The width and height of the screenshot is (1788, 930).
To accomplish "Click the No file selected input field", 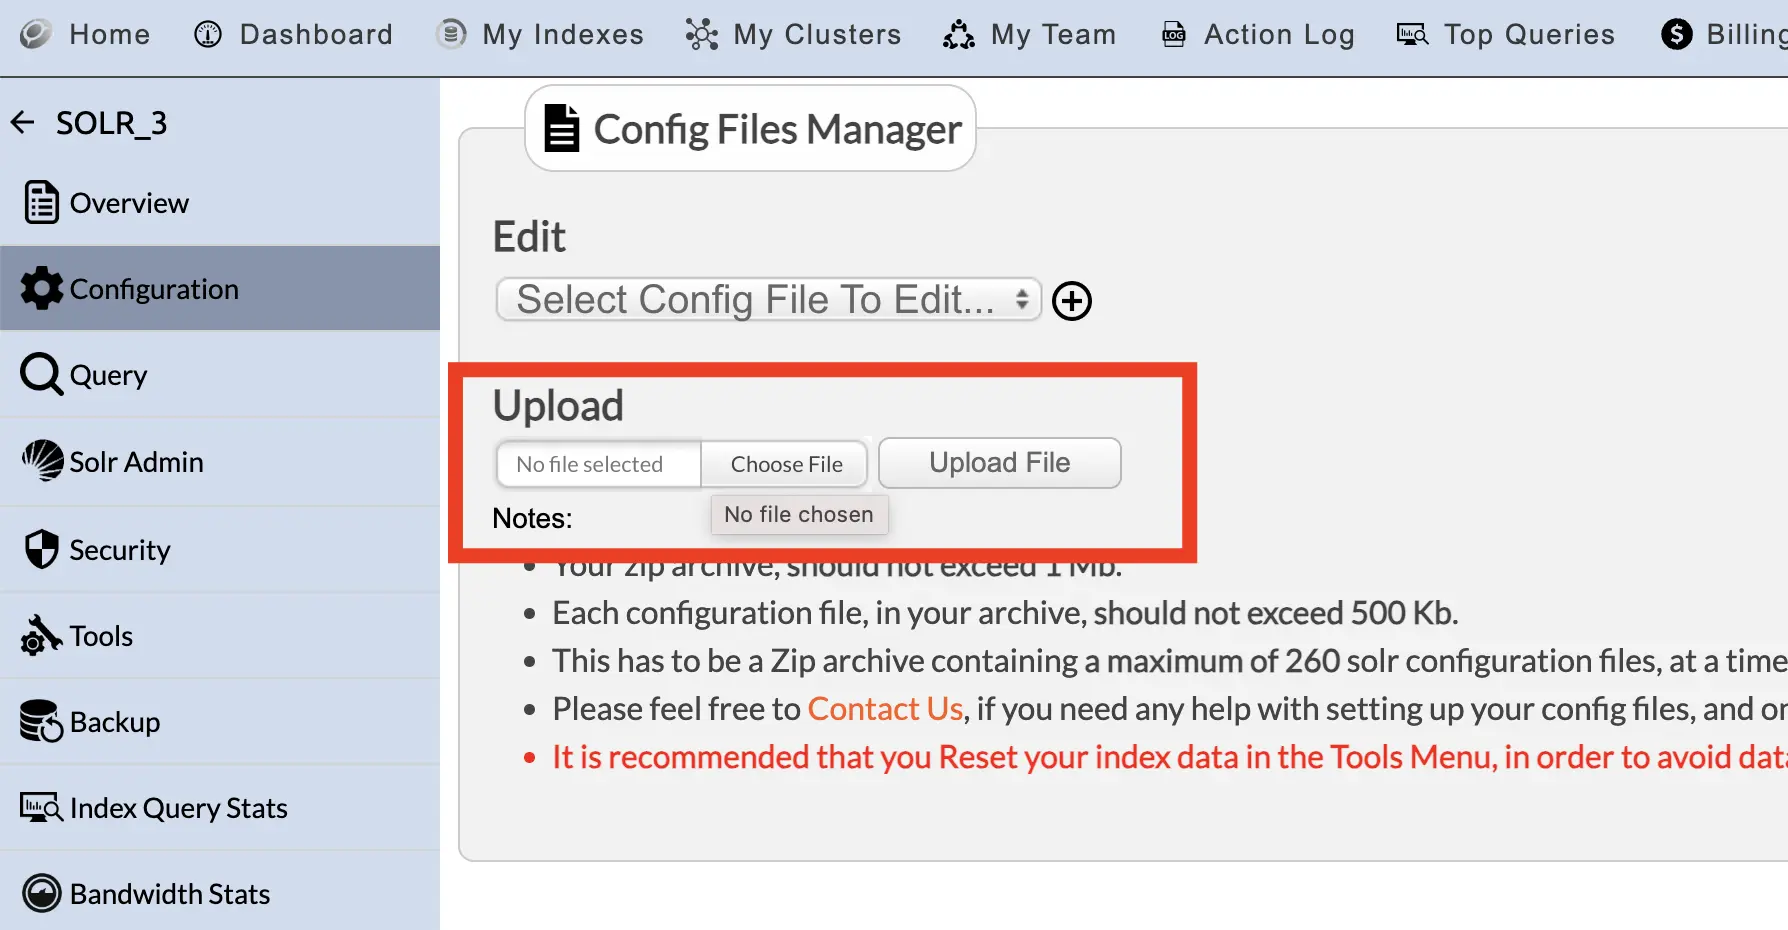I will point(598,464).
